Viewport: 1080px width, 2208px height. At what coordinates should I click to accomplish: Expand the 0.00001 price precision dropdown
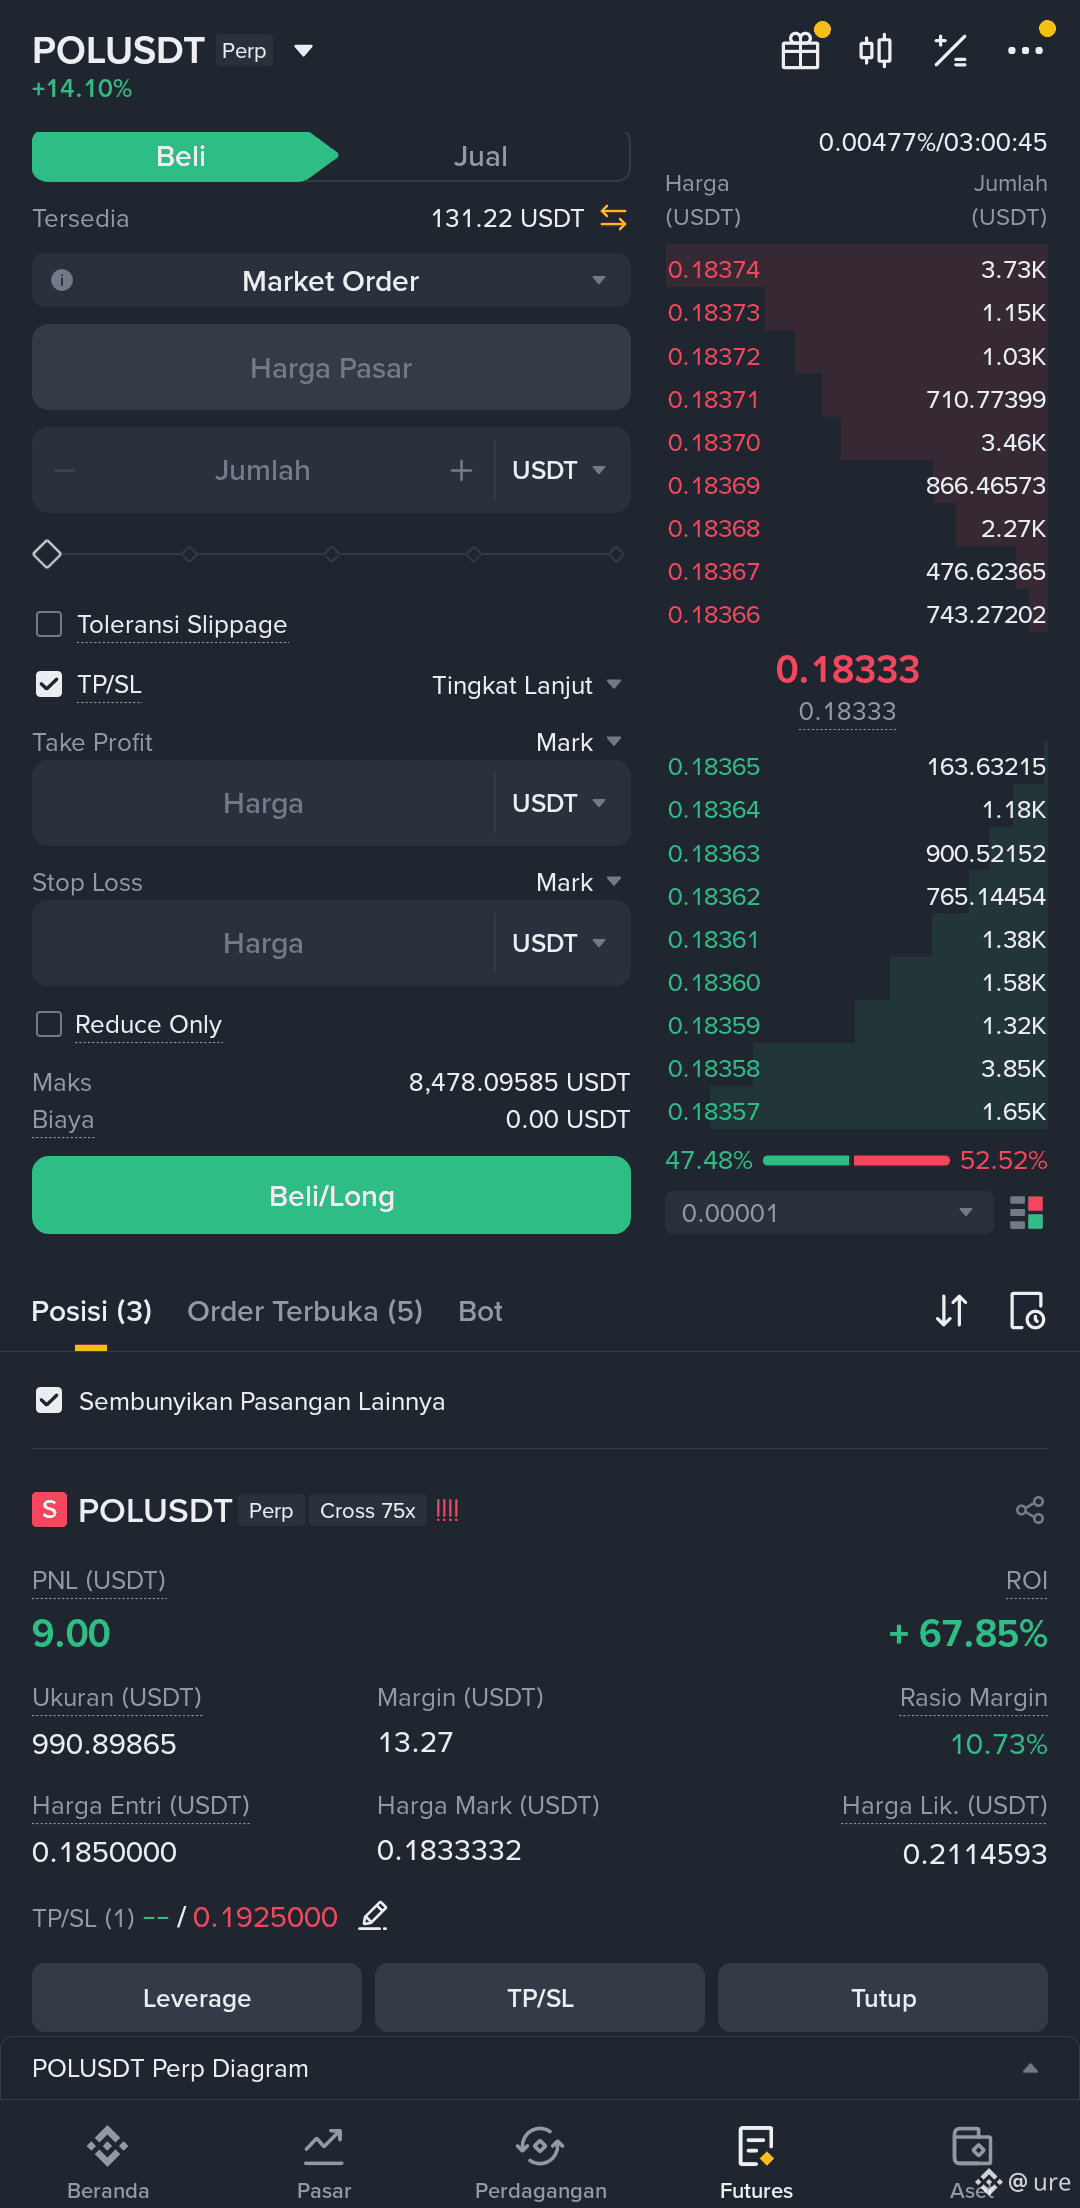tap(829, 1213)
